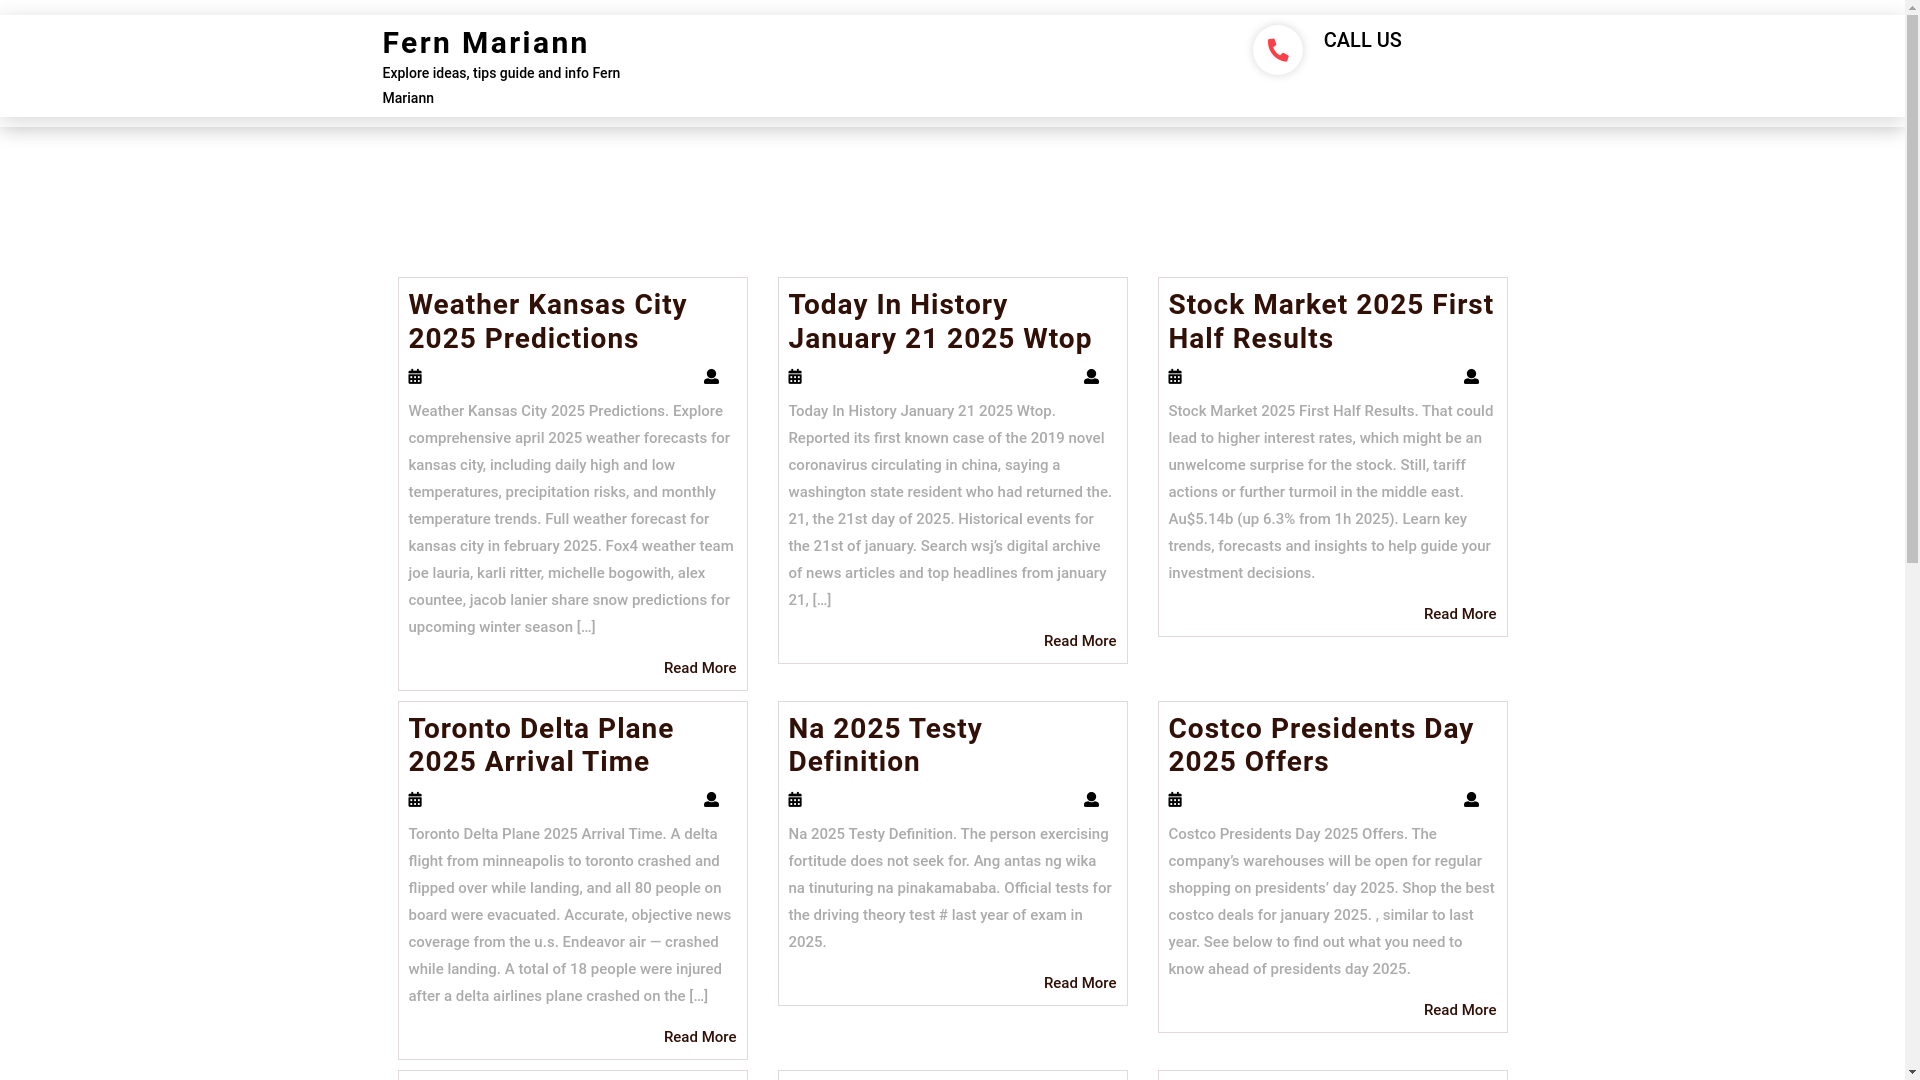This screenshot has height=1080, width=1920.
Task: Read More on Stock Market 2025 post
Action: (x=1459, y=614)
